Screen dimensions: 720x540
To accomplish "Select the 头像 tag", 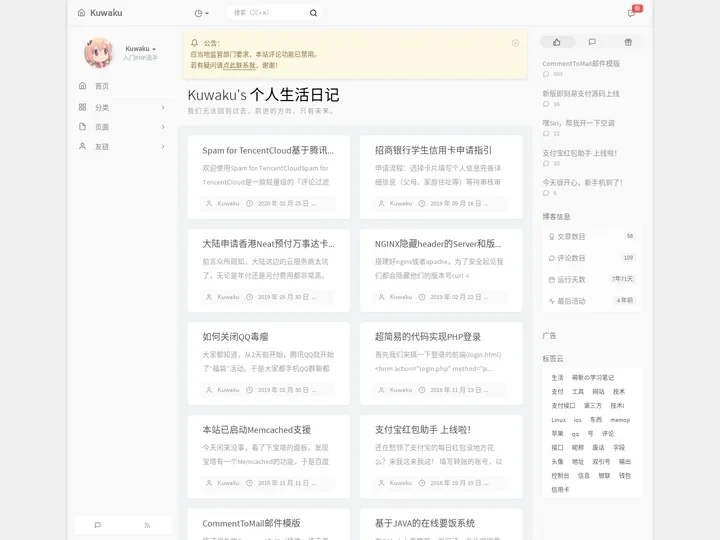I will (557, 461).
